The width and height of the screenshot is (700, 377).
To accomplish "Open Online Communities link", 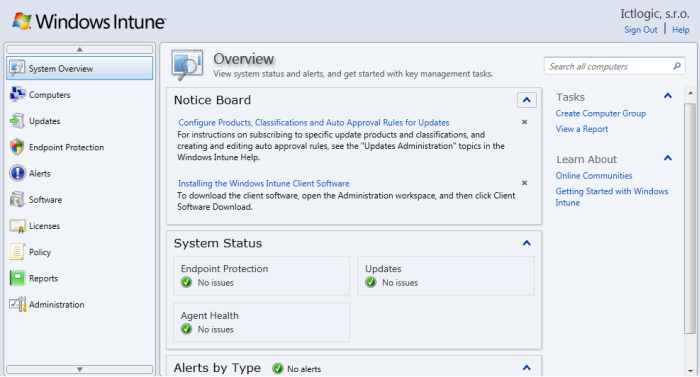I will 594,176.
